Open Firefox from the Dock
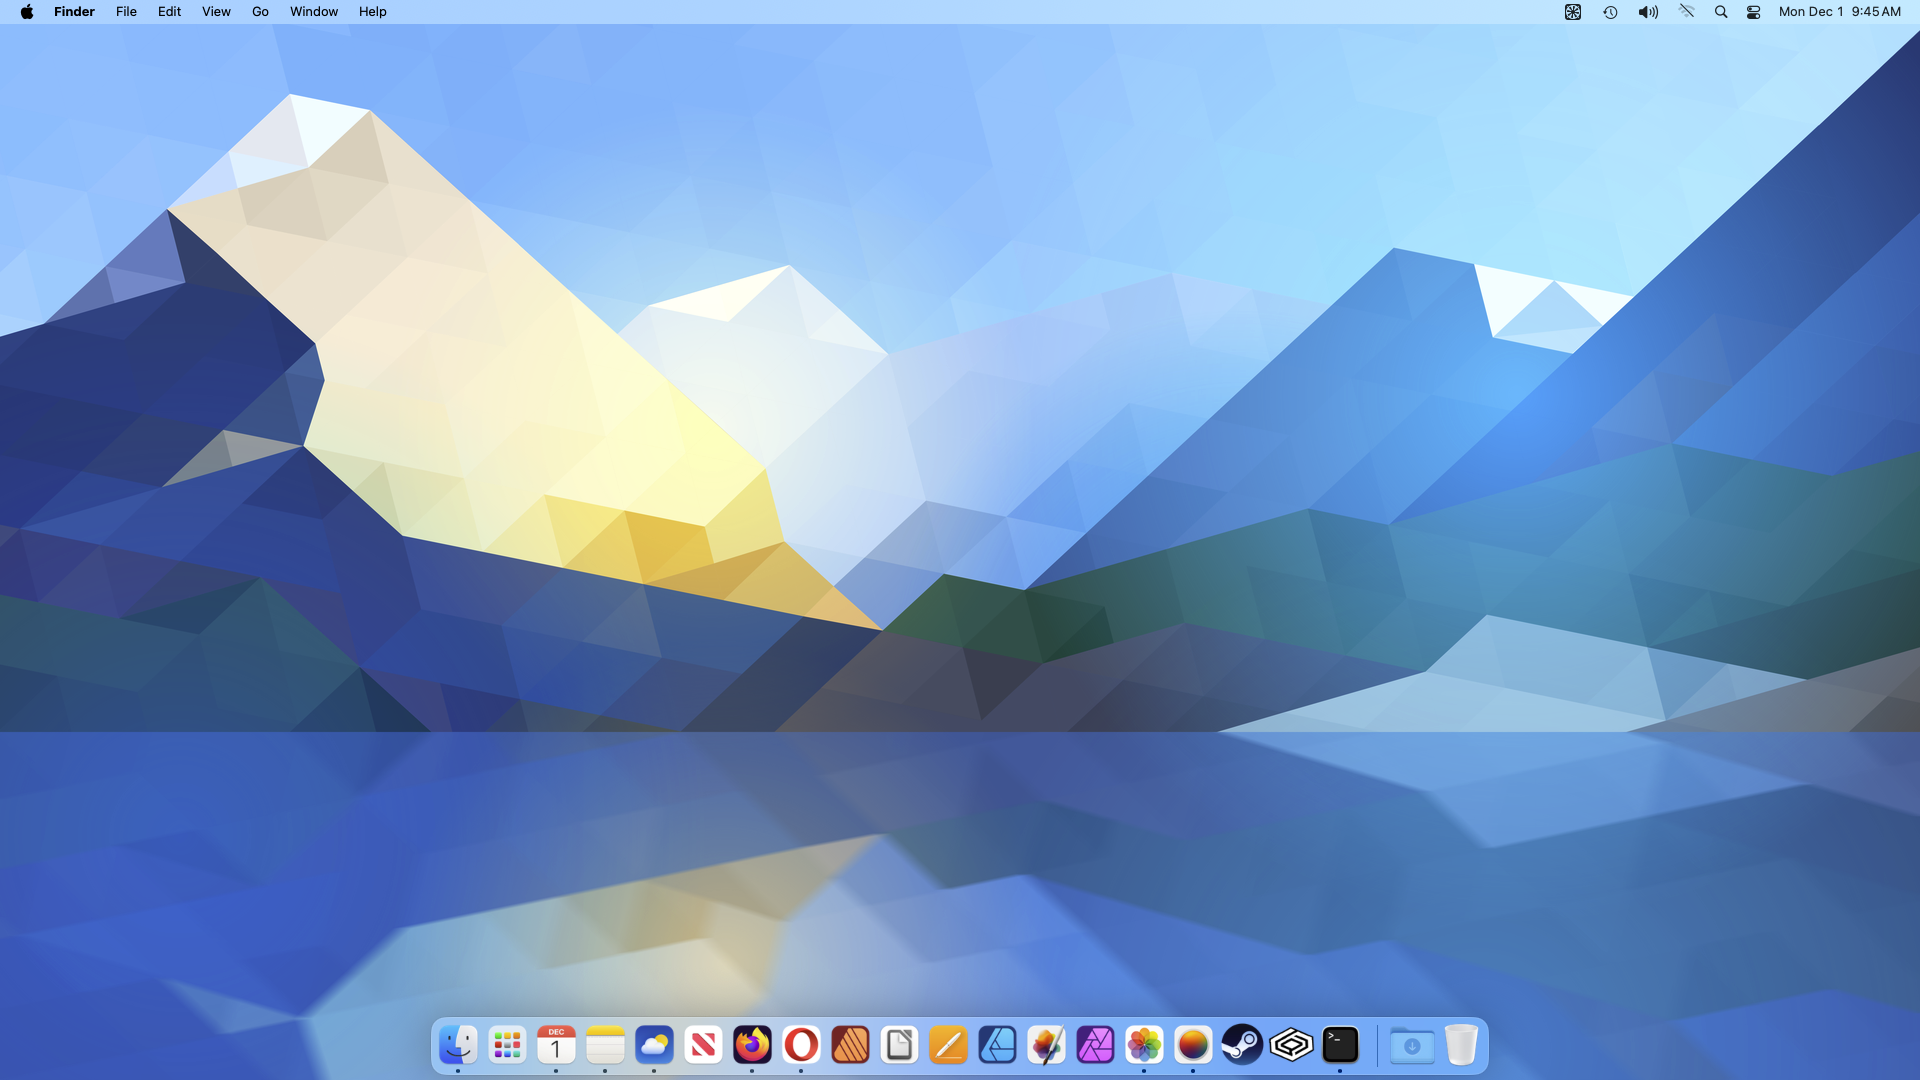 point(752,1046)
